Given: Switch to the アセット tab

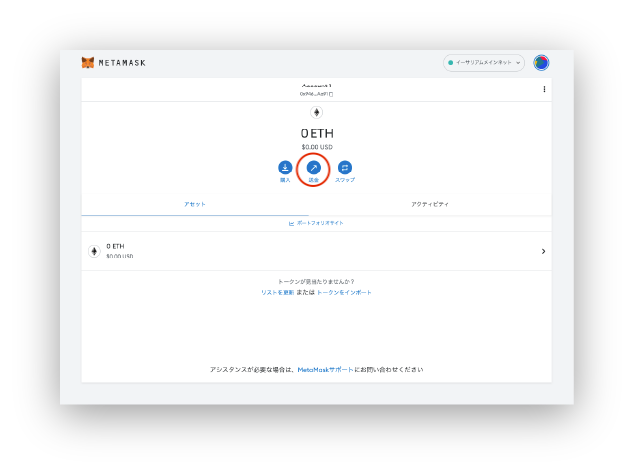Looking at the screenshot, I should click(x=195, y=204).
